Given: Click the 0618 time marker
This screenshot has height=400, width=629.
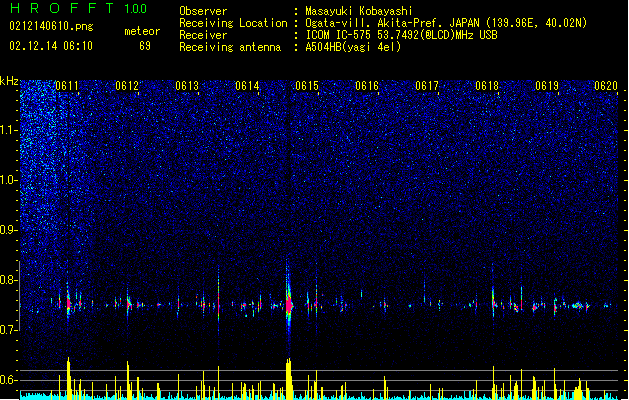Looking at the screenshot, I should pyautogui.click(x=487, y=86).
